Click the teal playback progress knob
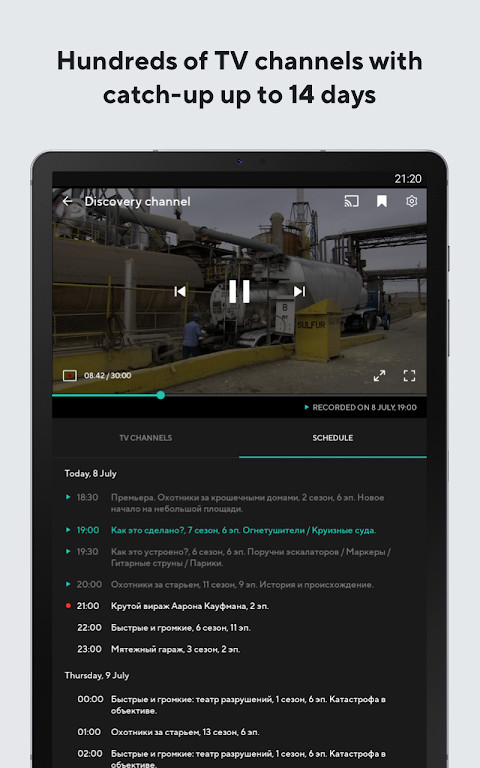Viewport: 480px width, 768px height. pos(161,395)
